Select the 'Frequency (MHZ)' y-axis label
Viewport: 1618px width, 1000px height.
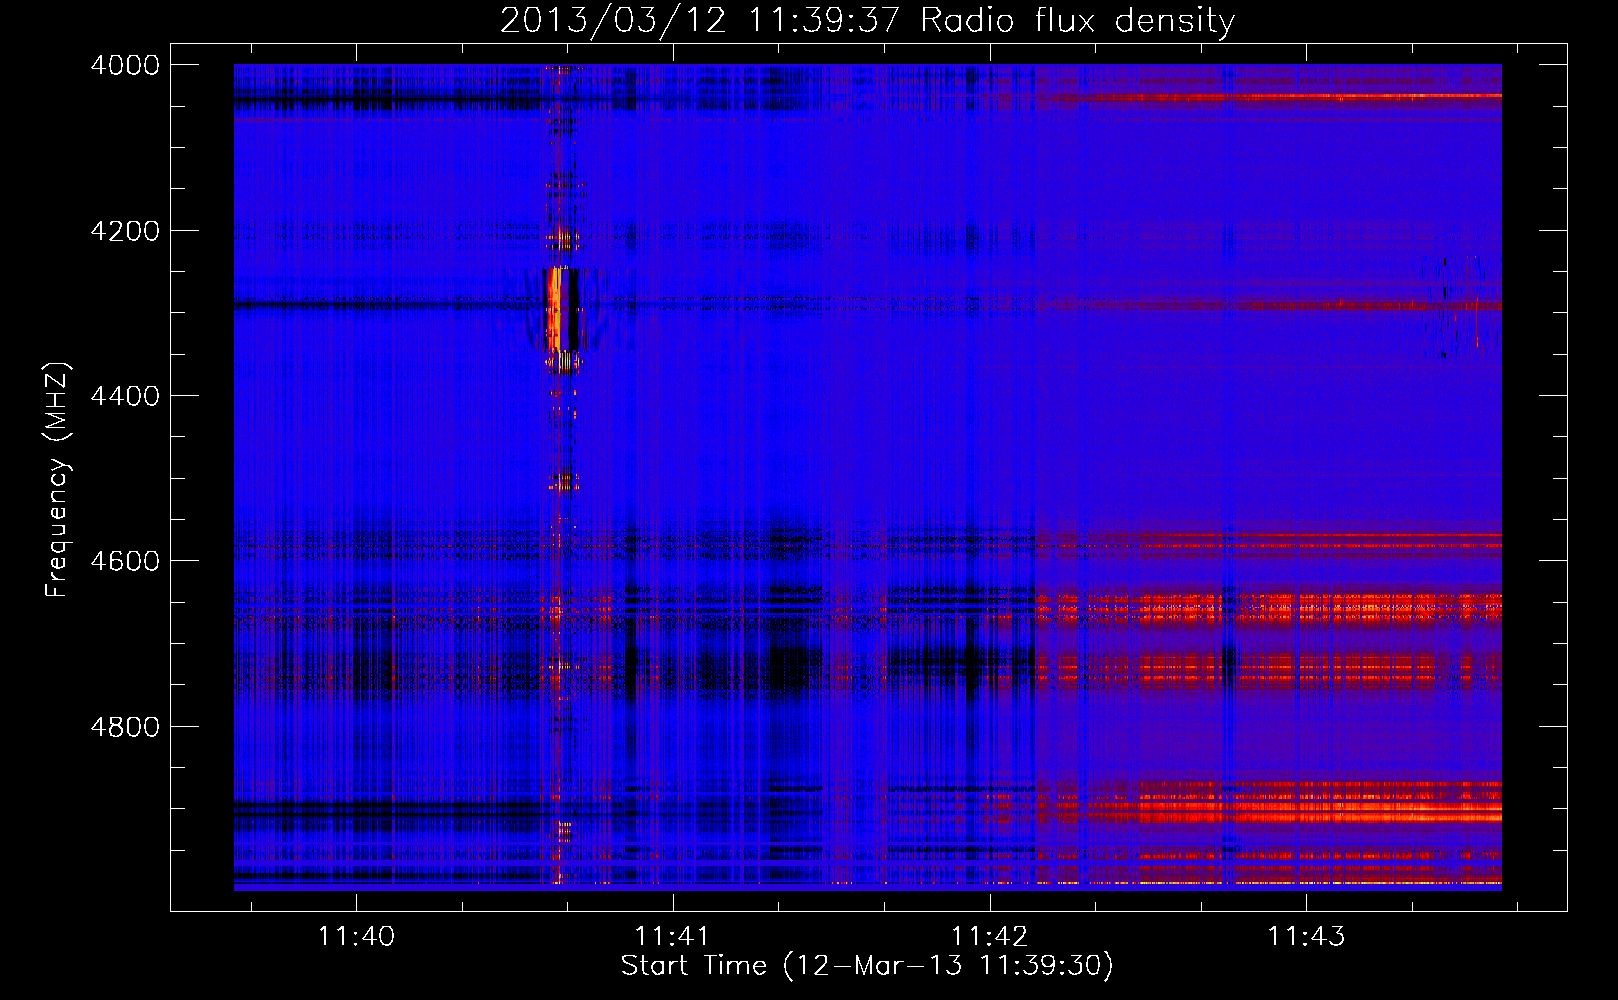point(58,480)
